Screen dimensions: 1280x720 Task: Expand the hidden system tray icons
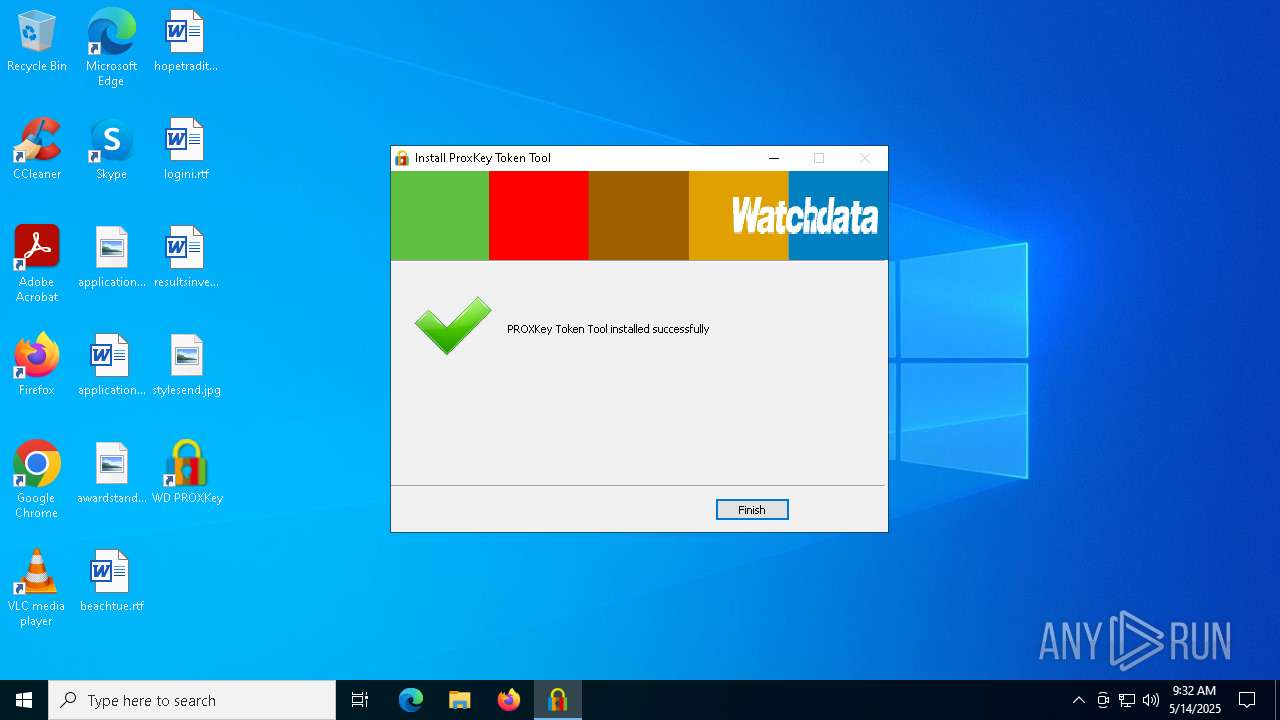click(1078, 700)
